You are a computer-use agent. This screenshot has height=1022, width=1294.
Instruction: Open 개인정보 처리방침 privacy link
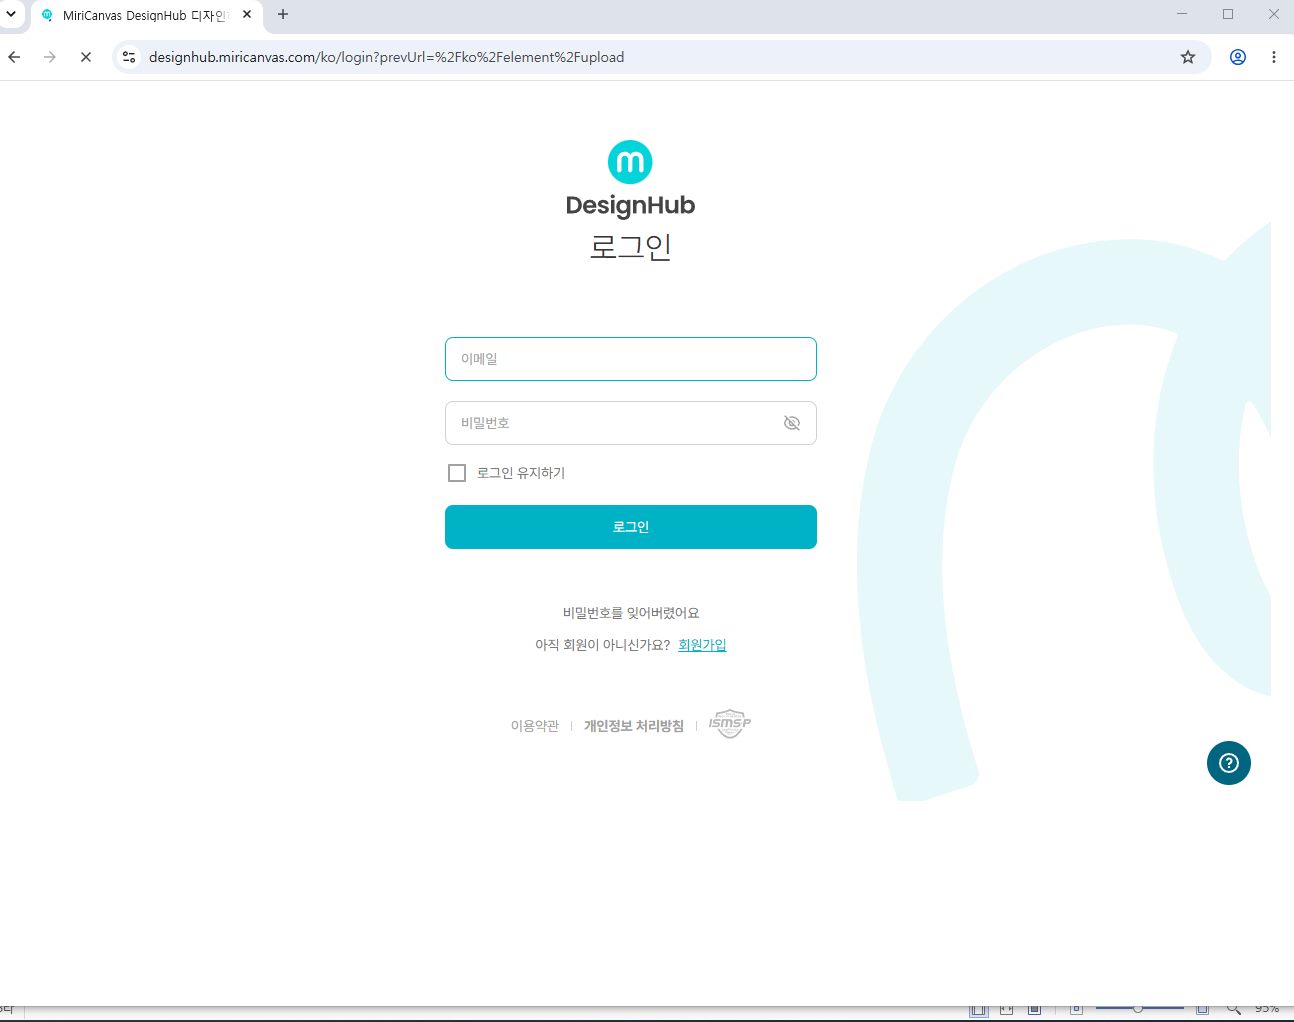[x=634, y=726]
